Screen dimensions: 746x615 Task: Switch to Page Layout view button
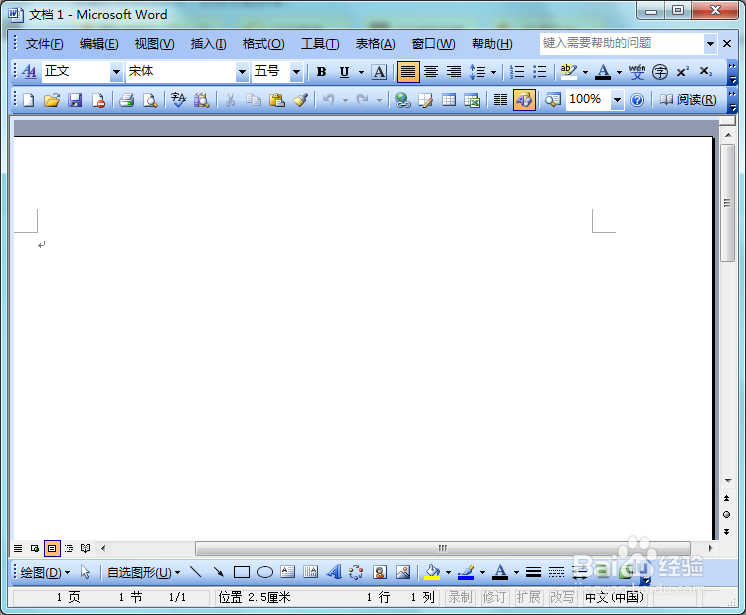[52, 548]
